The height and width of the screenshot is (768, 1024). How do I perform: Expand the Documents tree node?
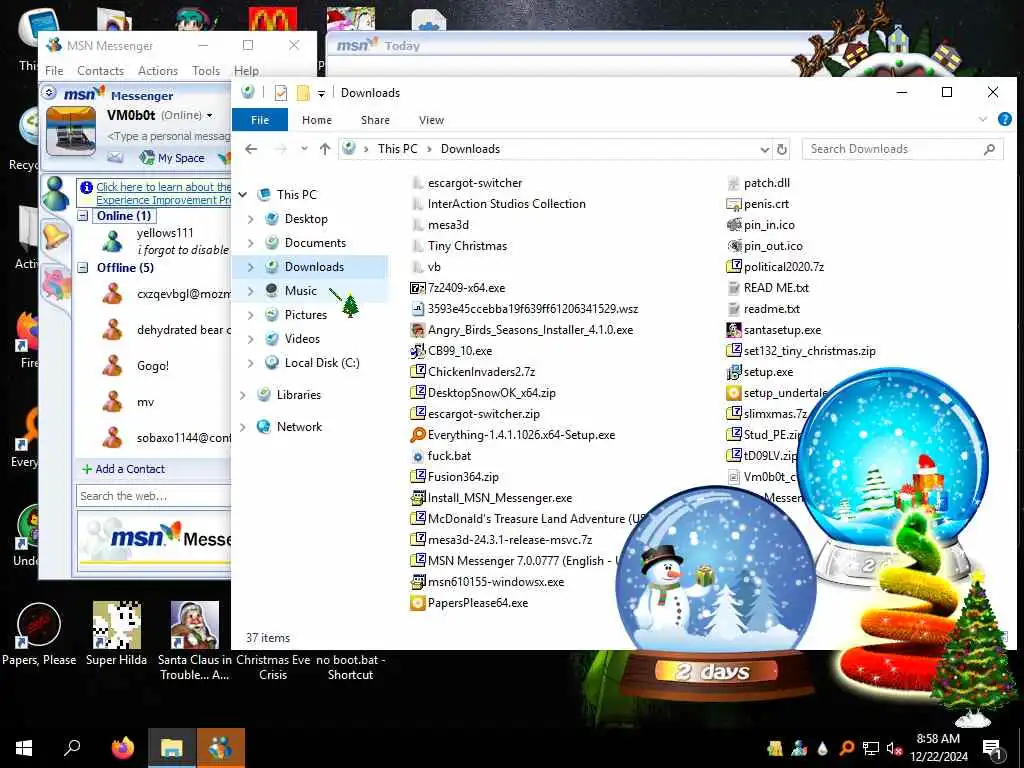point(251,243)
